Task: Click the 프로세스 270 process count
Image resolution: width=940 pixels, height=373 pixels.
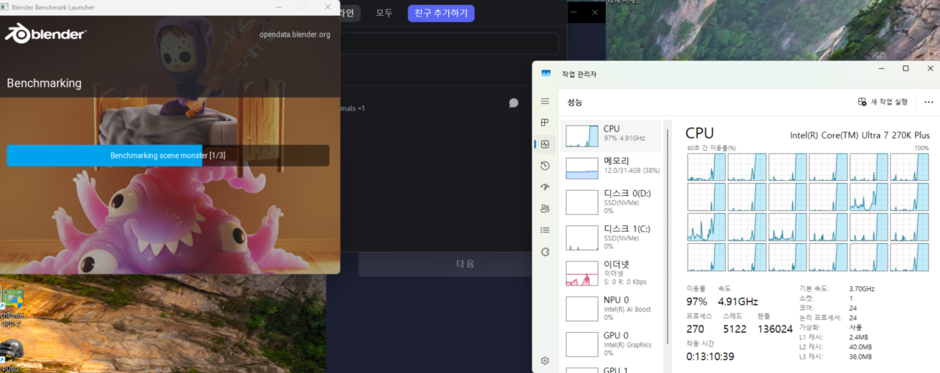Action: [x=695, y=329]
